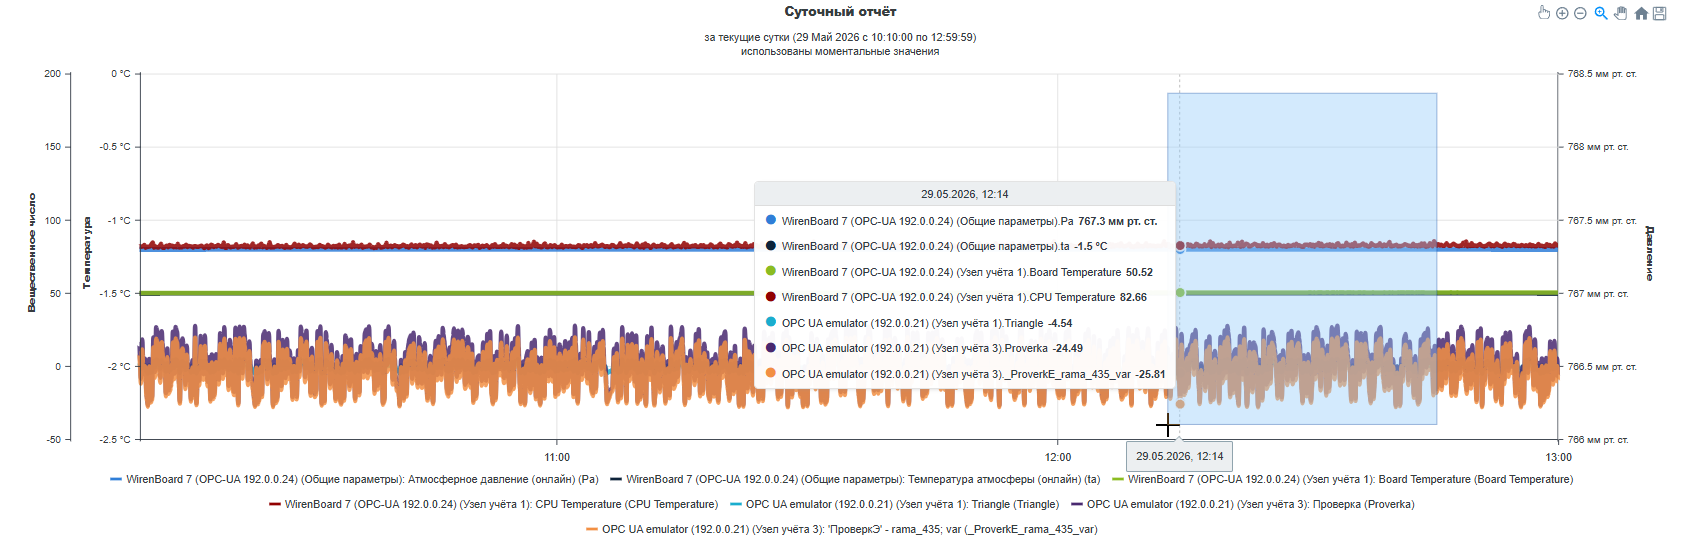This screenshot has height=560, width=1696.
Task: Click the 100 tick on left axis
Action: coord(52,221)
